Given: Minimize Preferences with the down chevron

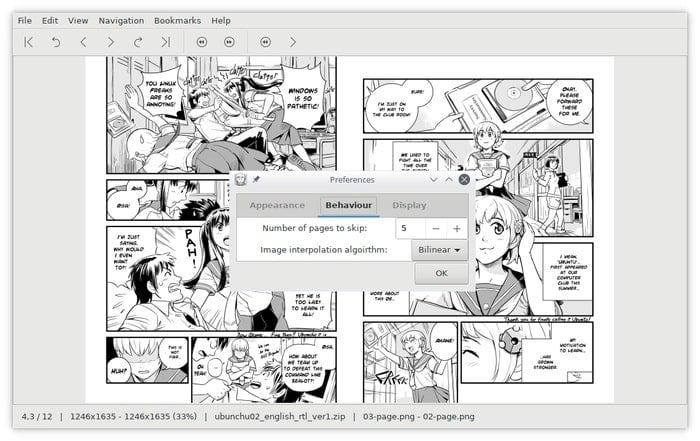Looking at the screenshot, I should click(x=433, y=179).
